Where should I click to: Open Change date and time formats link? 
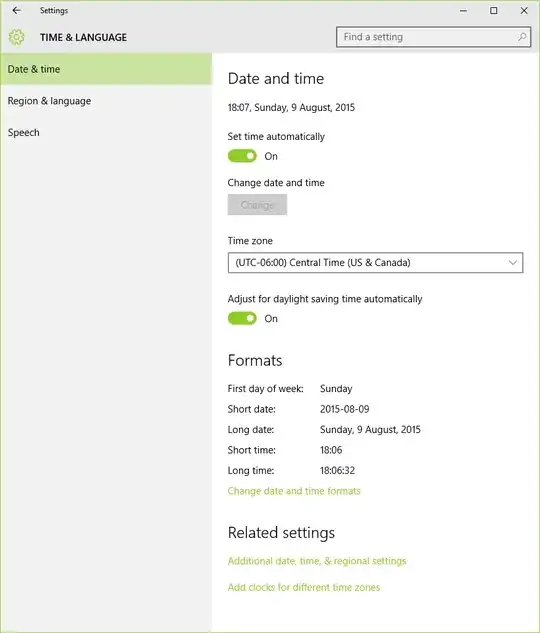tap(294, 491)
